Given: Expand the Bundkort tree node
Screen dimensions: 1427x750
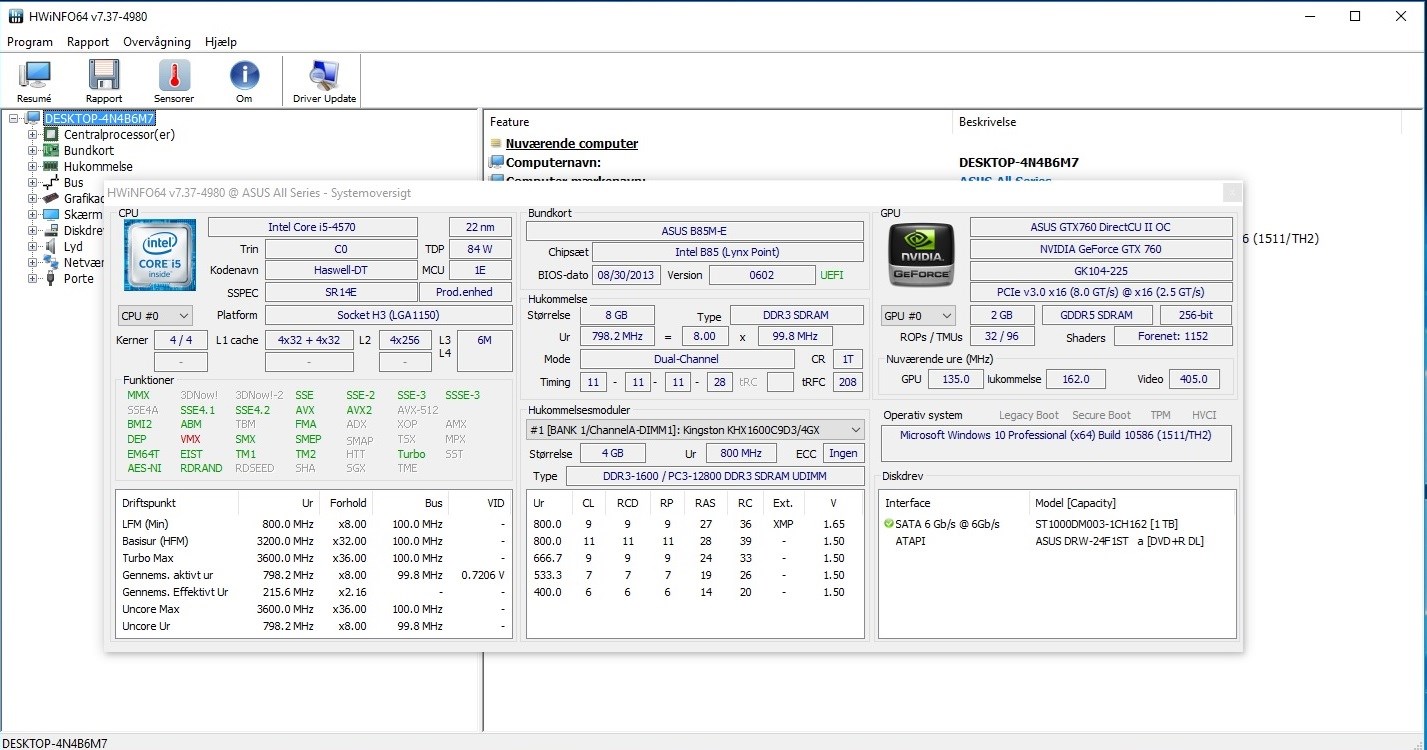Looking at the screenshot, I should [x=32, y=151].
